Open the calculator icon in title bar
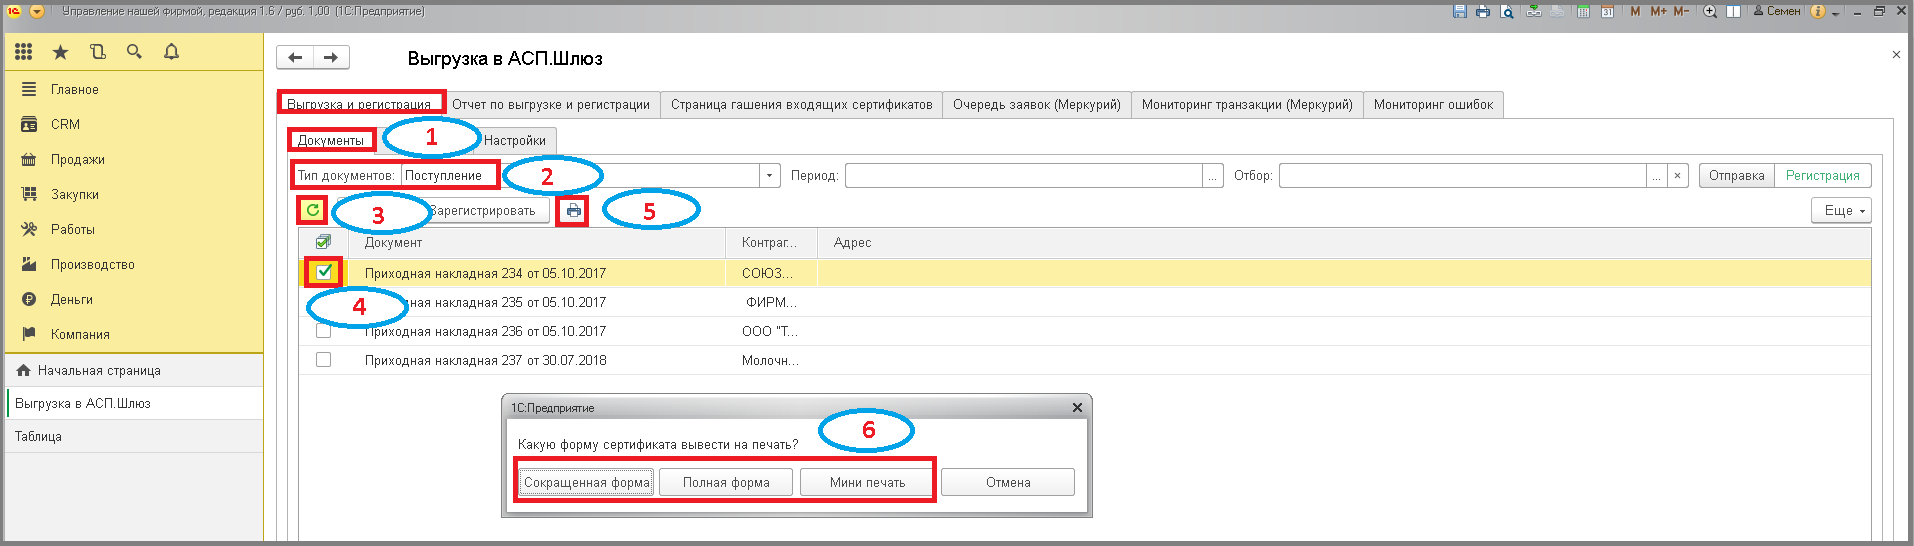The height and width of the screenshot is (546, 1914). click(1584, 11)
